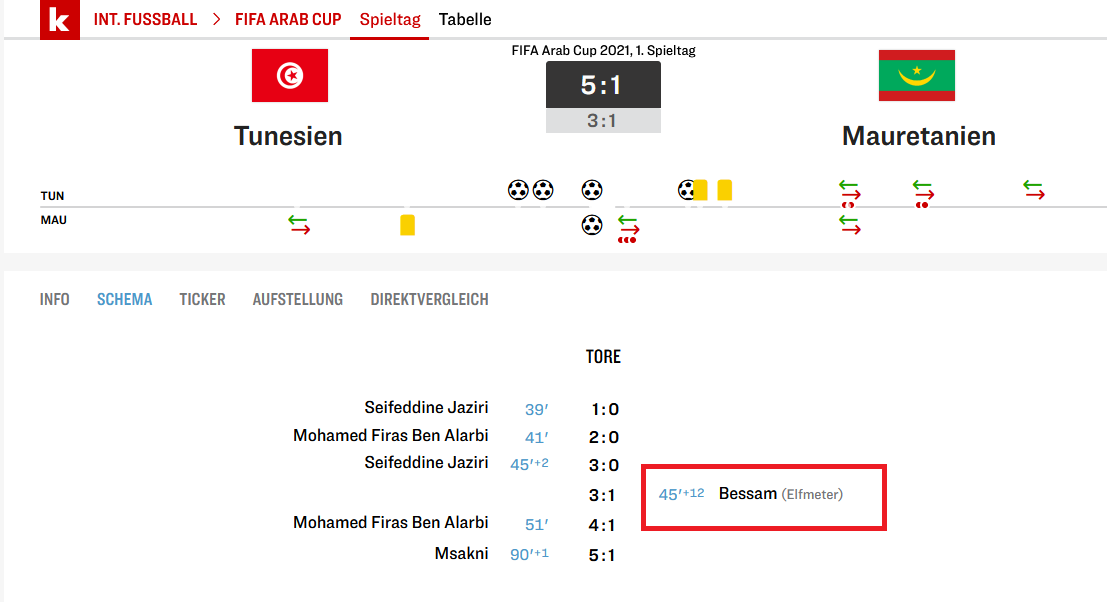The image size is (1107, 602).
Task: Click the Mauritania flag
Action: (916, 75)
